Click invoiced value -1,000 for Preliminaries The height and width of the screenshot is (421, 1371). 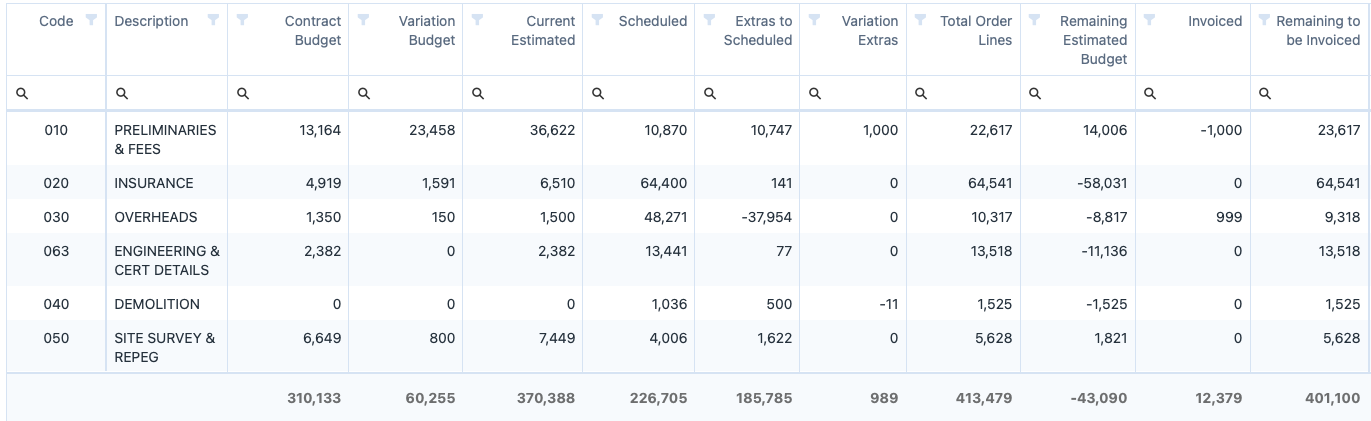[1221, 130]
